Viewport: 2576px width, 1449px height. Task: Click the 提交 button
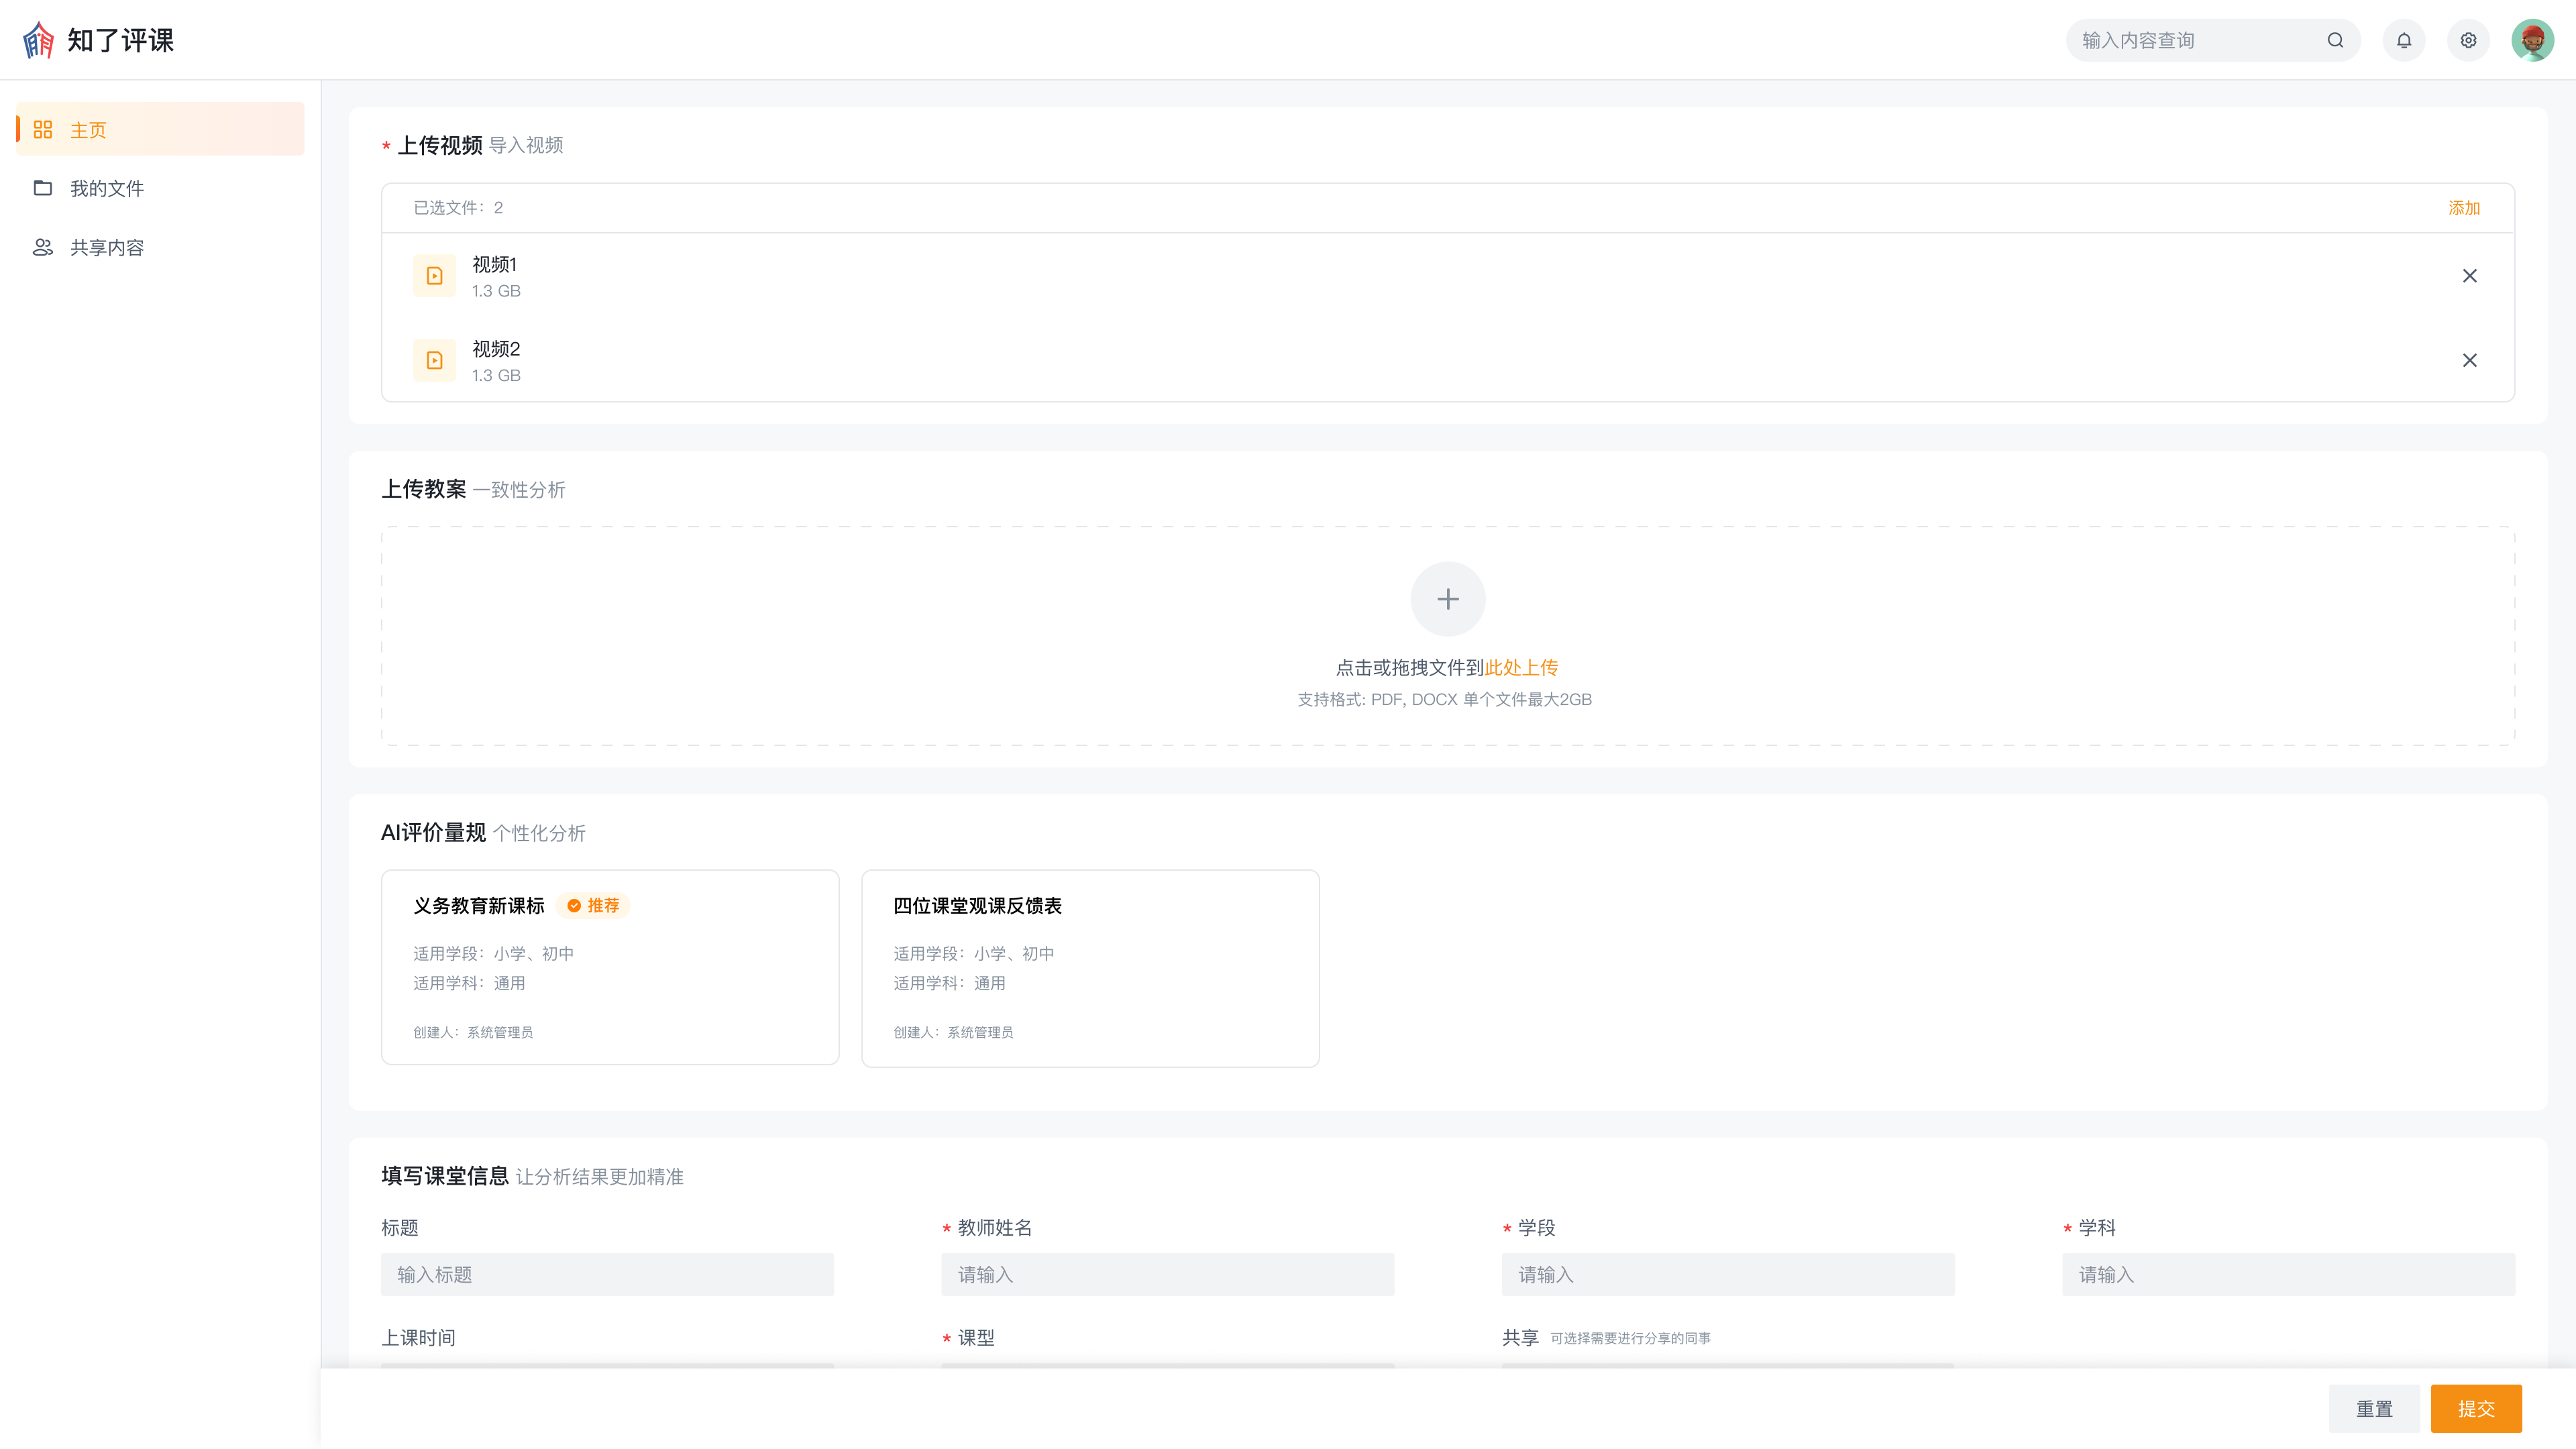pyautogui.click(x=2476, y=1409)
